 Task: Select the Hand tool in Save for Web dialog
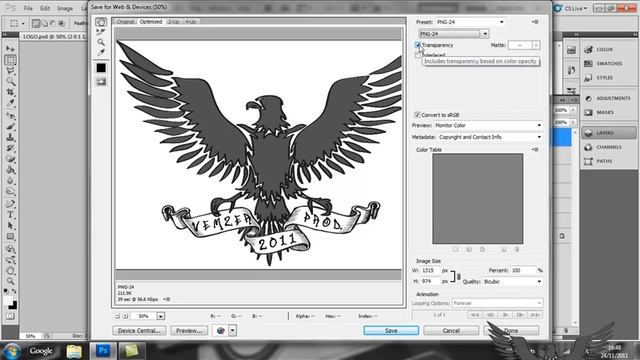click(101, 22)
